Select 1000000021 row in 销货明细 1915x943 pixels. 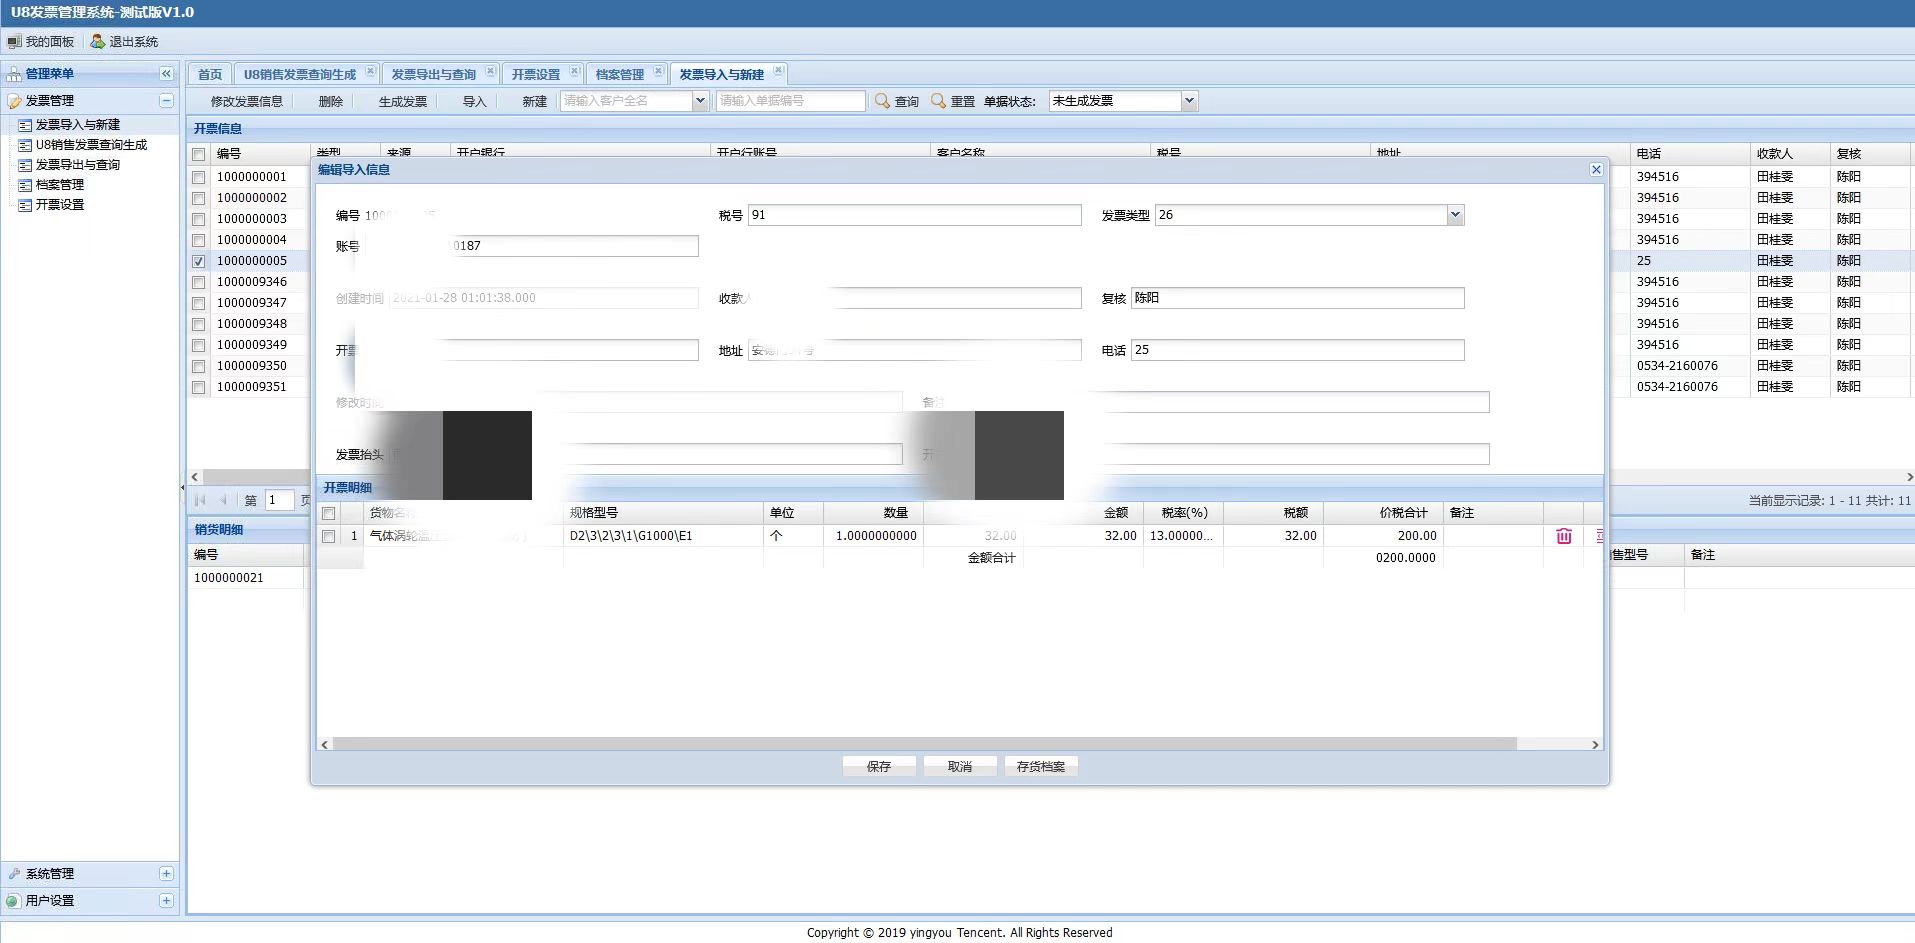[x=245, y=578]
